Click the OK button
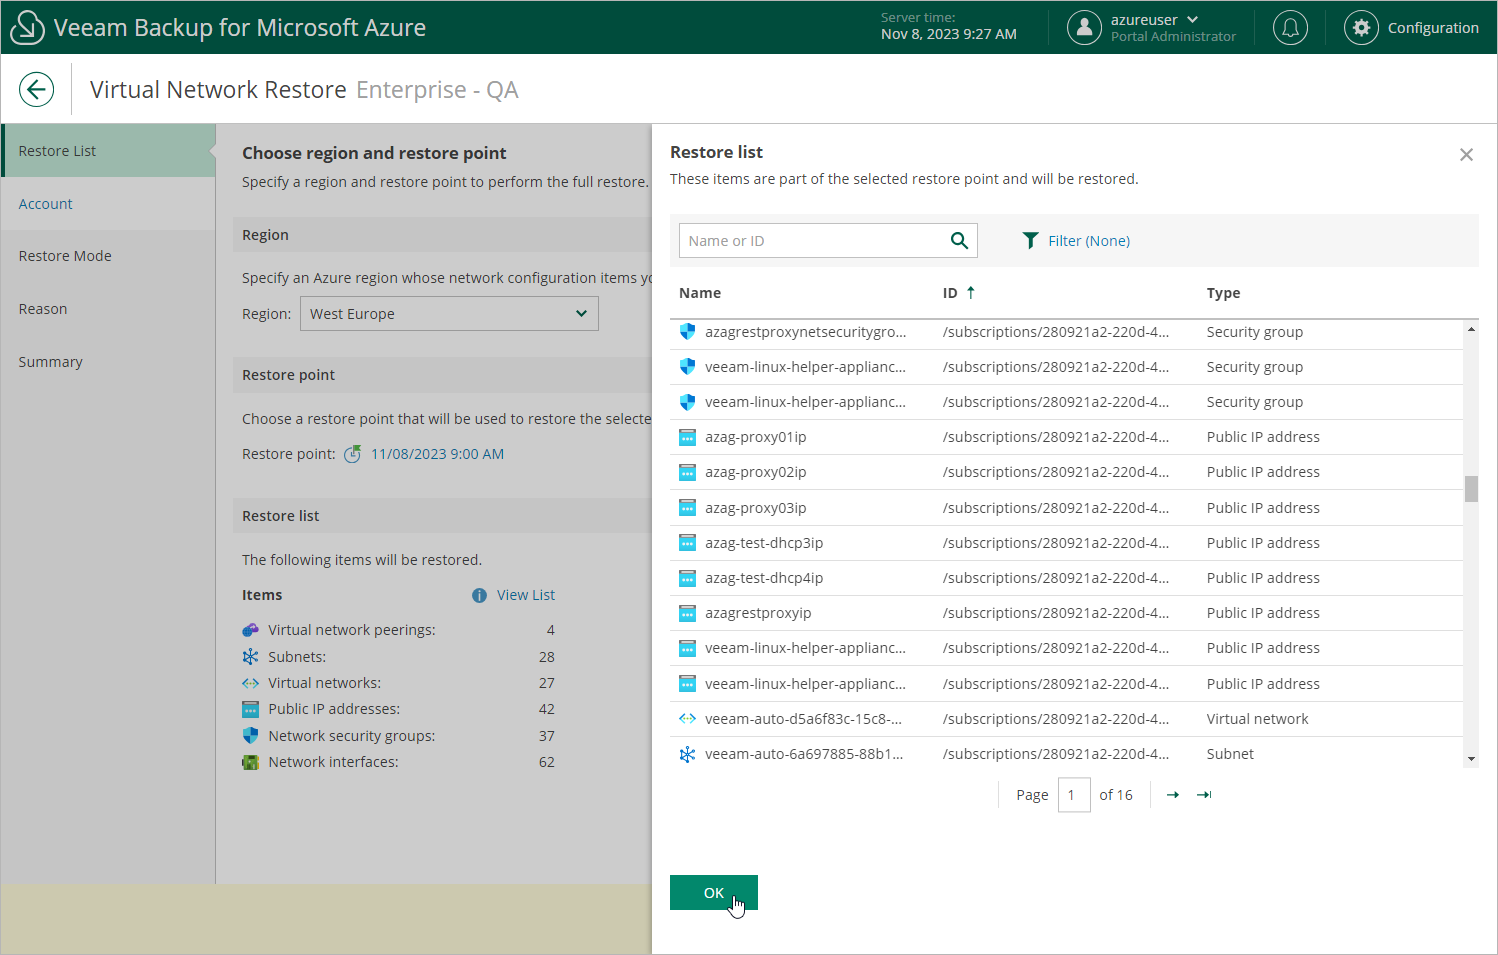 (x=713, y=893)
